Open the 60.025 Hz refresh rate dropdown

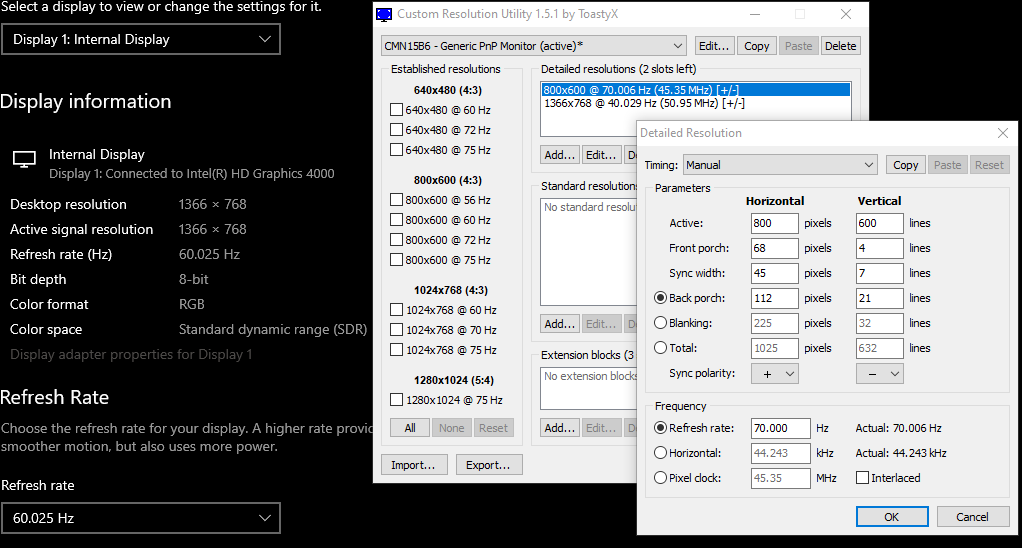click(140, 518)
